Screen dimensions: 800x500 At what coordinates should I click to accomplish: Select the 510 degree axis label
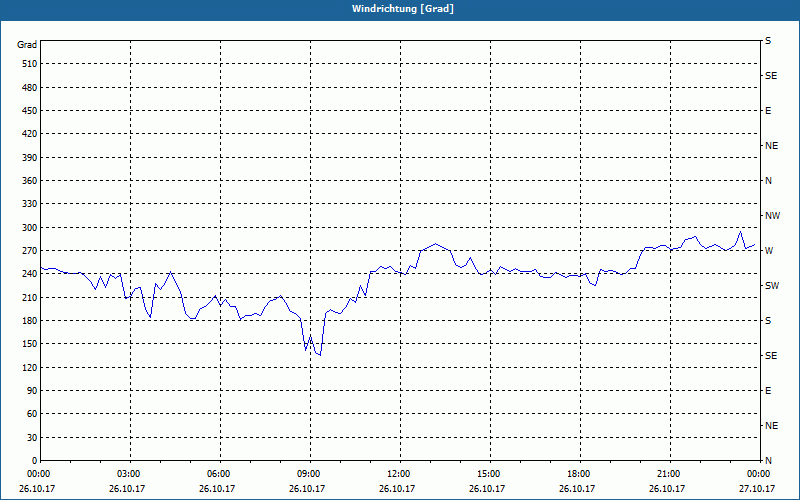click(x=30, y=64)
